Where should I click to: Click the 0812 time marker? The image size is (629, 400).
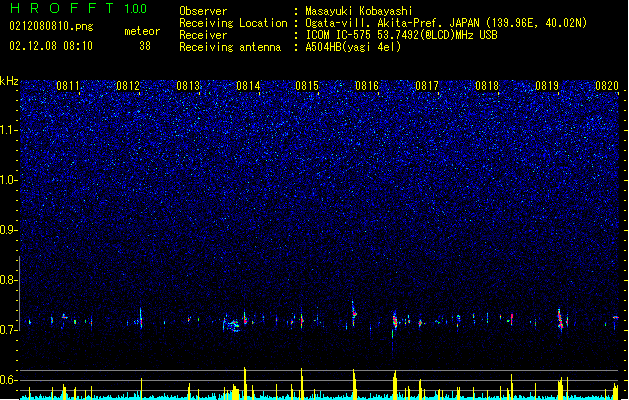click(128, 86)
